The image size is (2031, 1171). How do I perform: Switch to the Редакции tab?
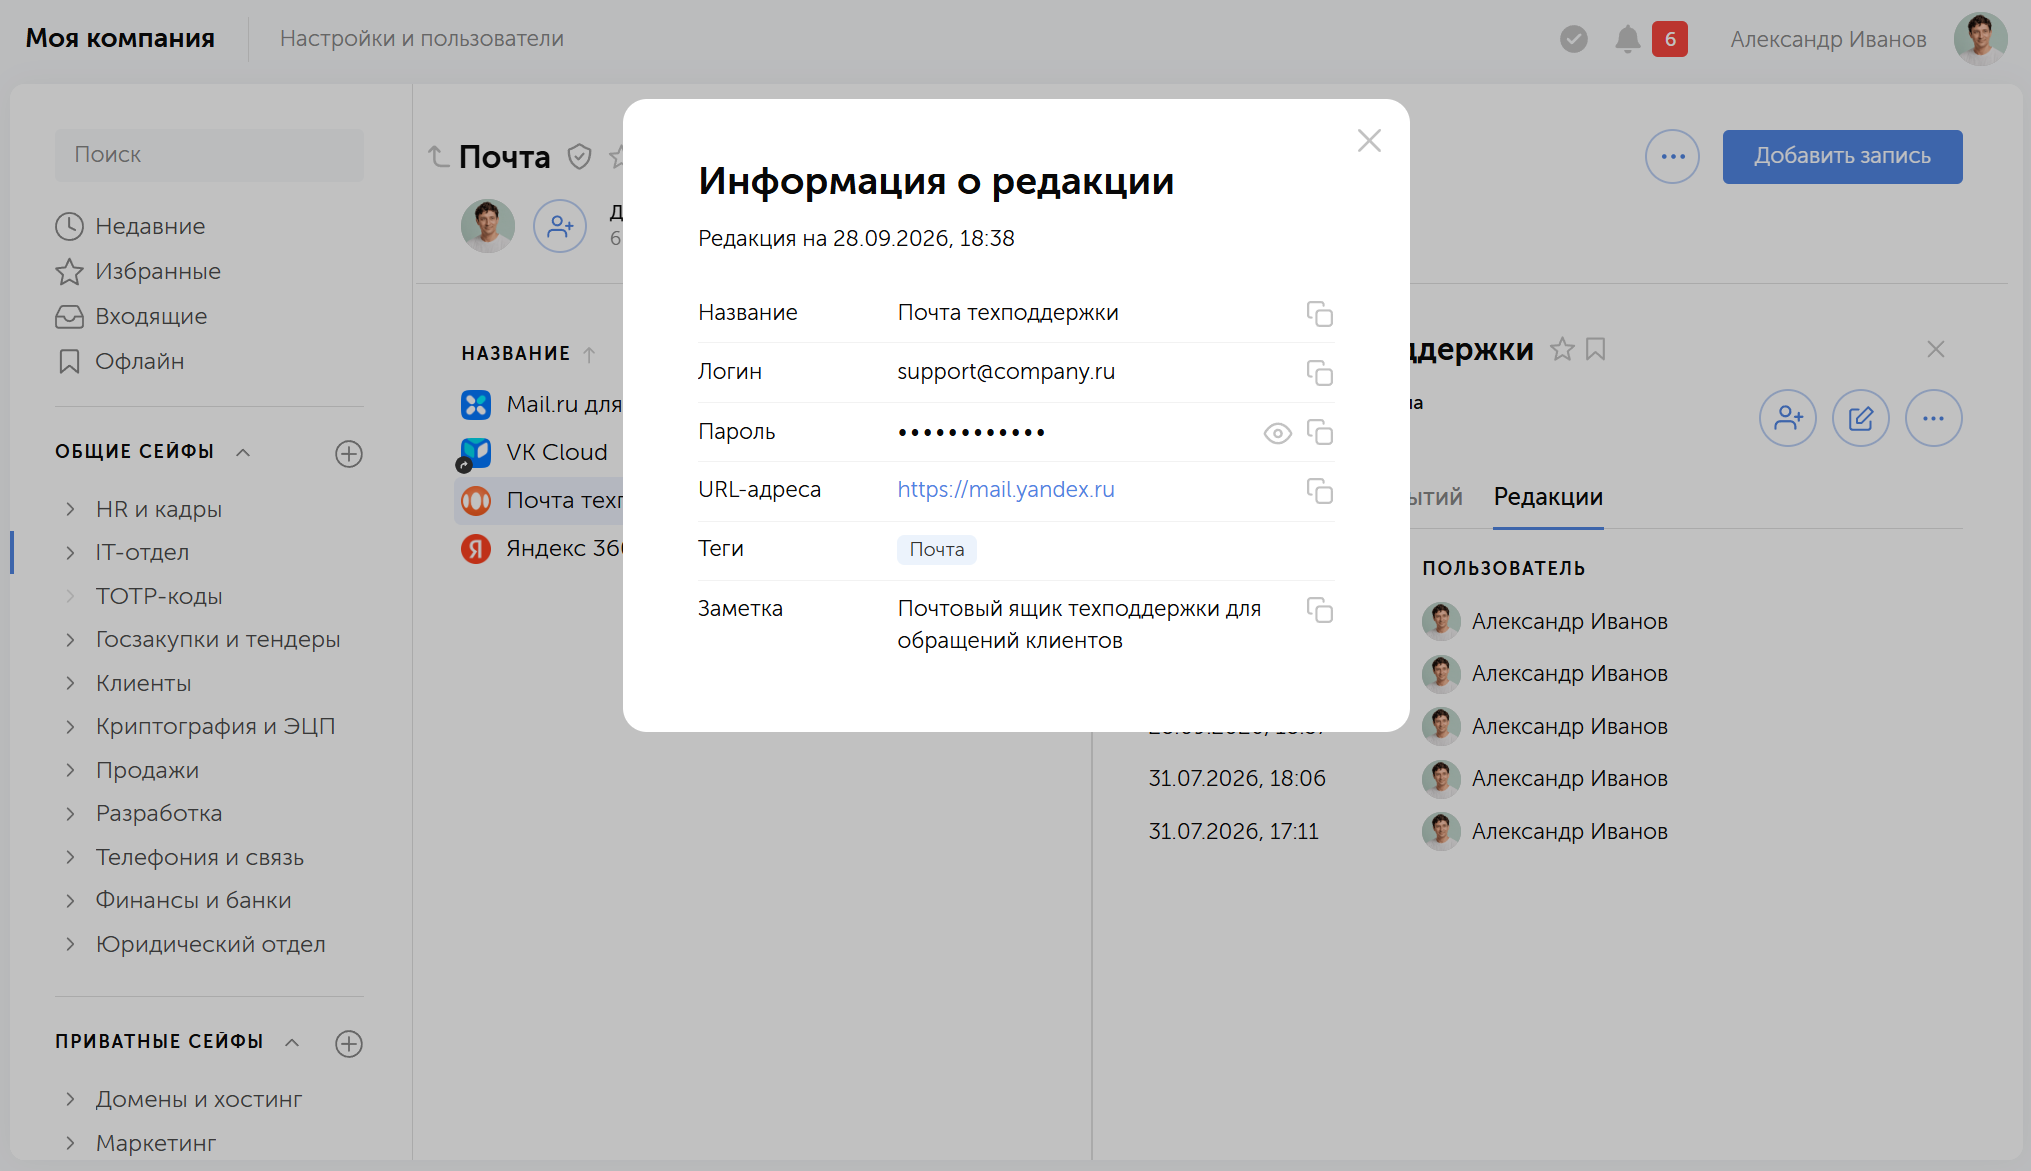[x=1548, y=497]
